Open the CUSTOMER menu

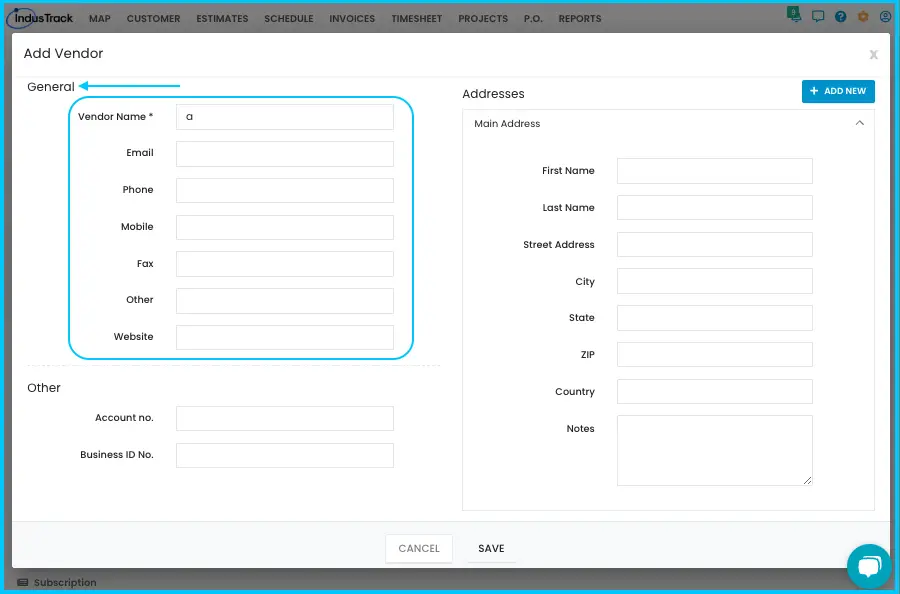(x=153, y=19)
